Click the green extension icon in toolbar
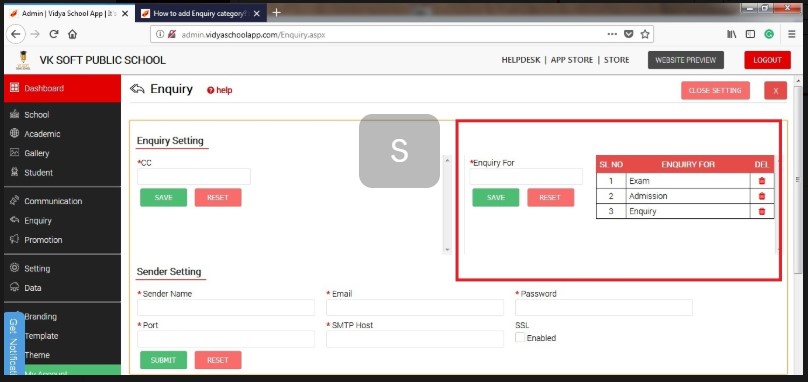 pyautogui.click(x=769, y=34)
